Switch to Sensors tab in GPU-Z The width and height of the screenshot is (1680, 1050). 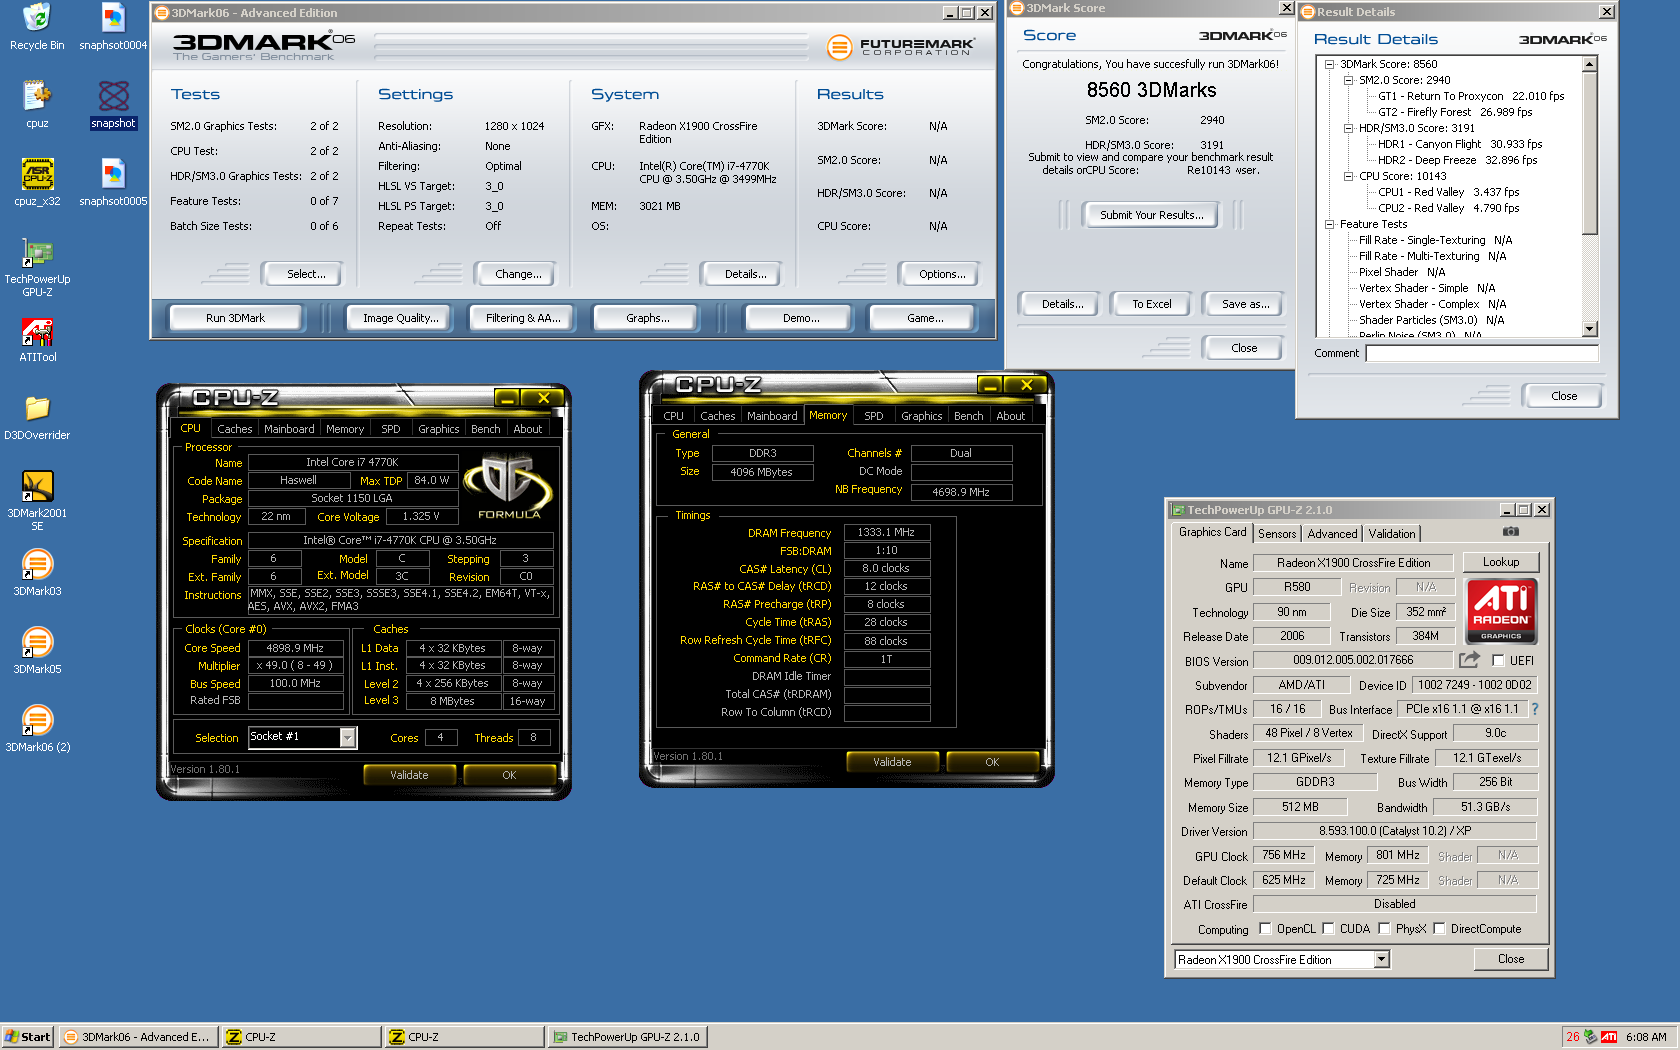(1277, 534)
